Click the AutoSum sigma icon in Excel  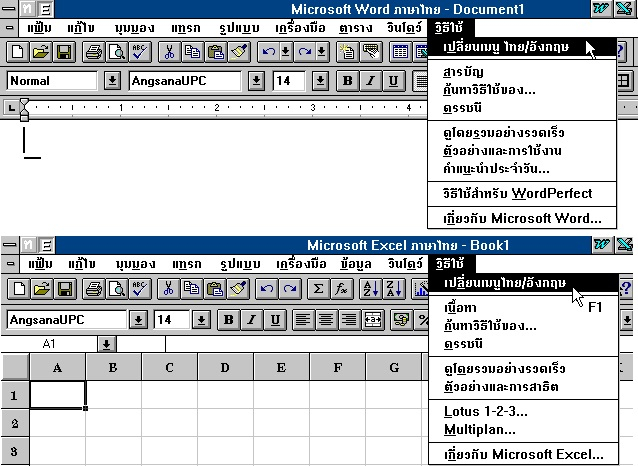tap(318, 289)
